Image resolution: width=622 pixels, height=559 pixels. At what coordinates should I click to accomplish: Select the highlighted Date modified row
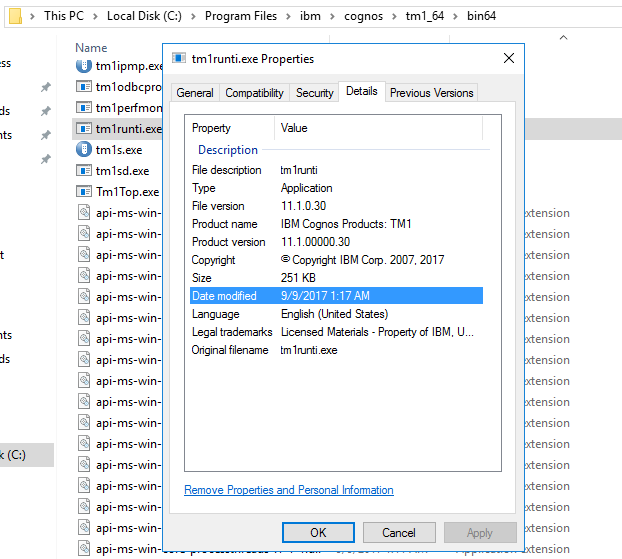[336, 296]
